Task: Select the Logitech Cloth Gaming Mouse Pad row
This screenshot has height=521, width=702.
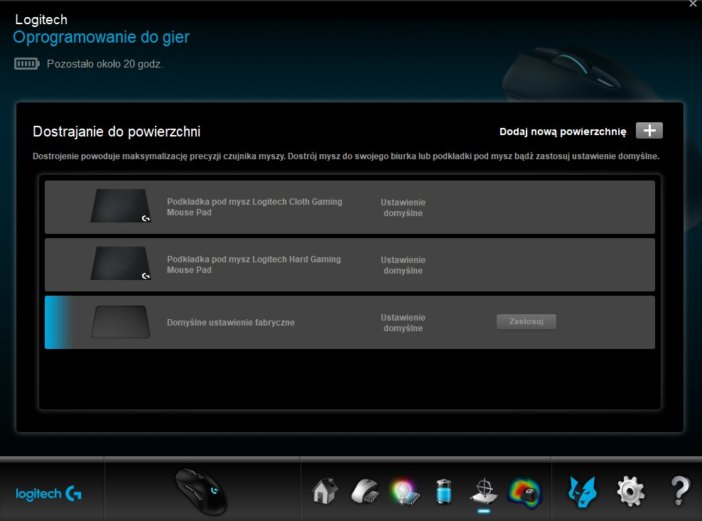Action: [350, 207]
